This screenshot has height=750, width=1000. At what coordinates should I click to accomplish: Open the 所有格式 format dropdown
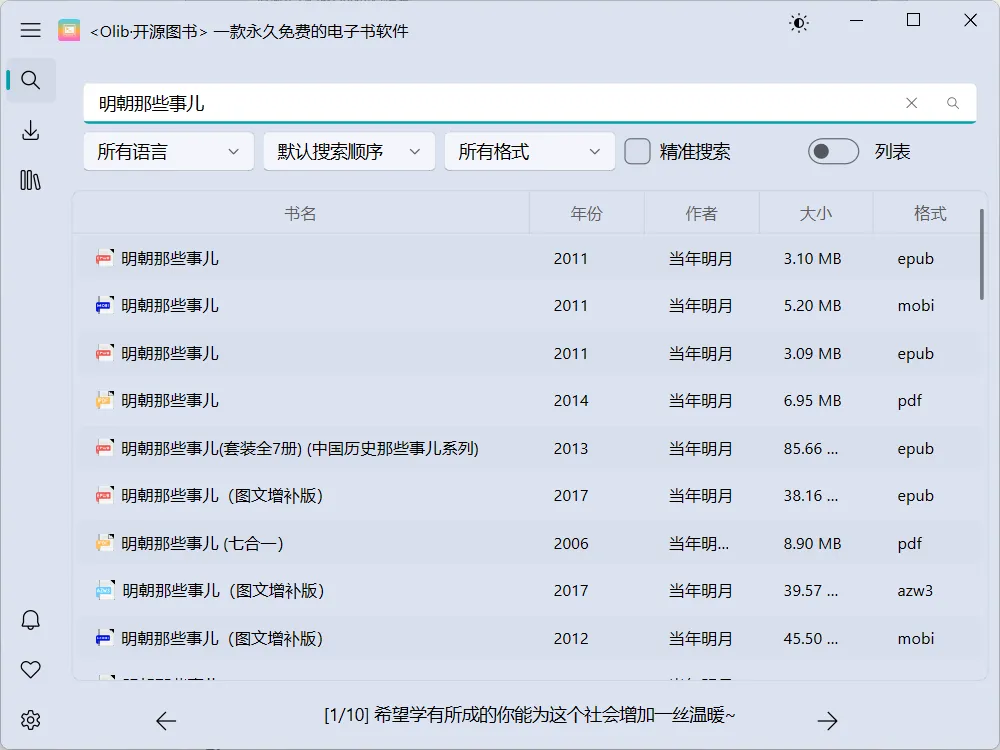tap(529, 151)
